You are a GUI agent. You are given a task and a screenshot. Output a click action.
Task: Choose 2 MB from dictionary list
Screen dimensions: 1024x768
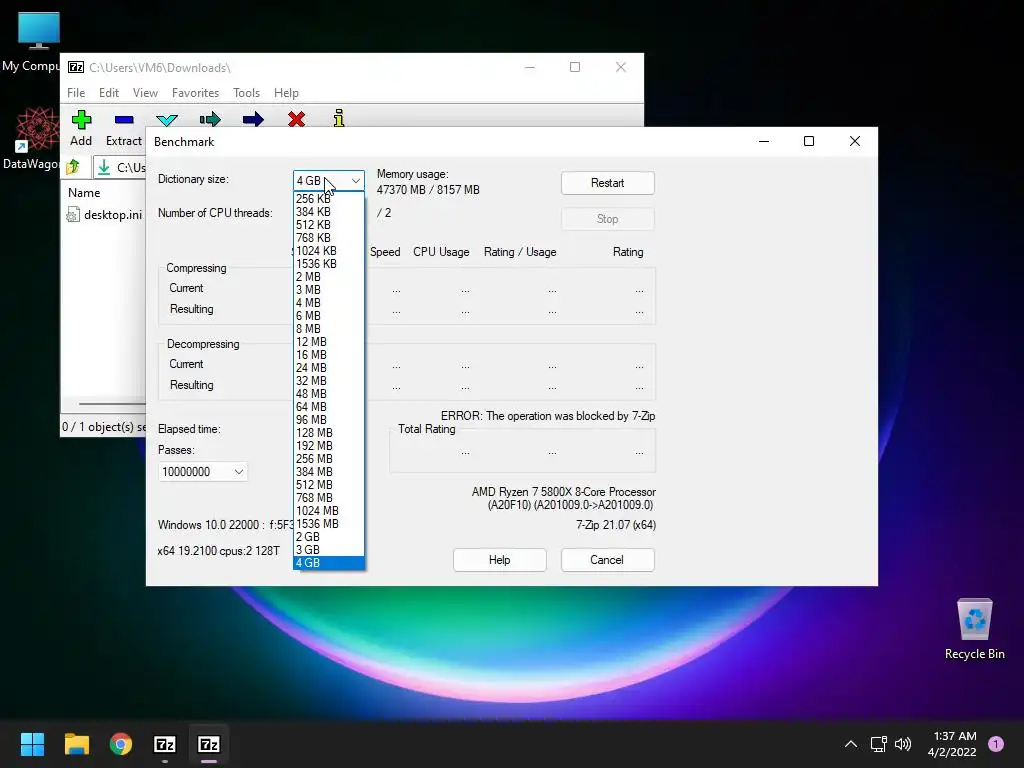tap(328, 277)
